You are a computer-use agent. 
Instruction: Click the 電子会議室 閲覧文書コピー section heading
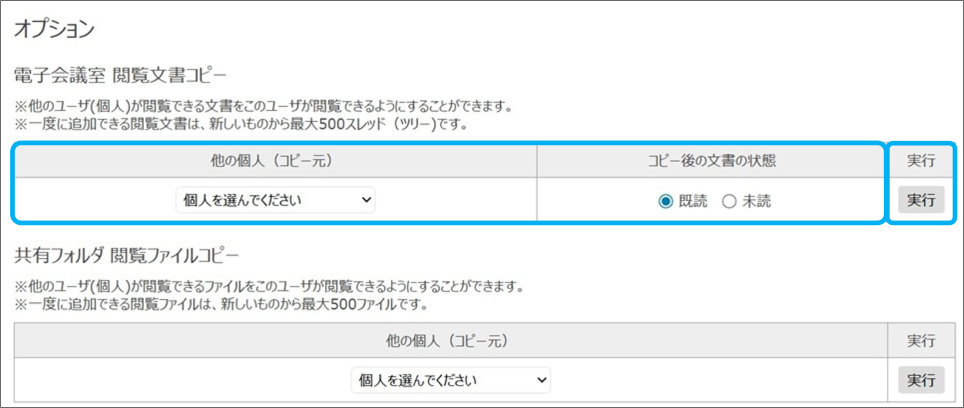pyautogui.click(x=120, y=75)
